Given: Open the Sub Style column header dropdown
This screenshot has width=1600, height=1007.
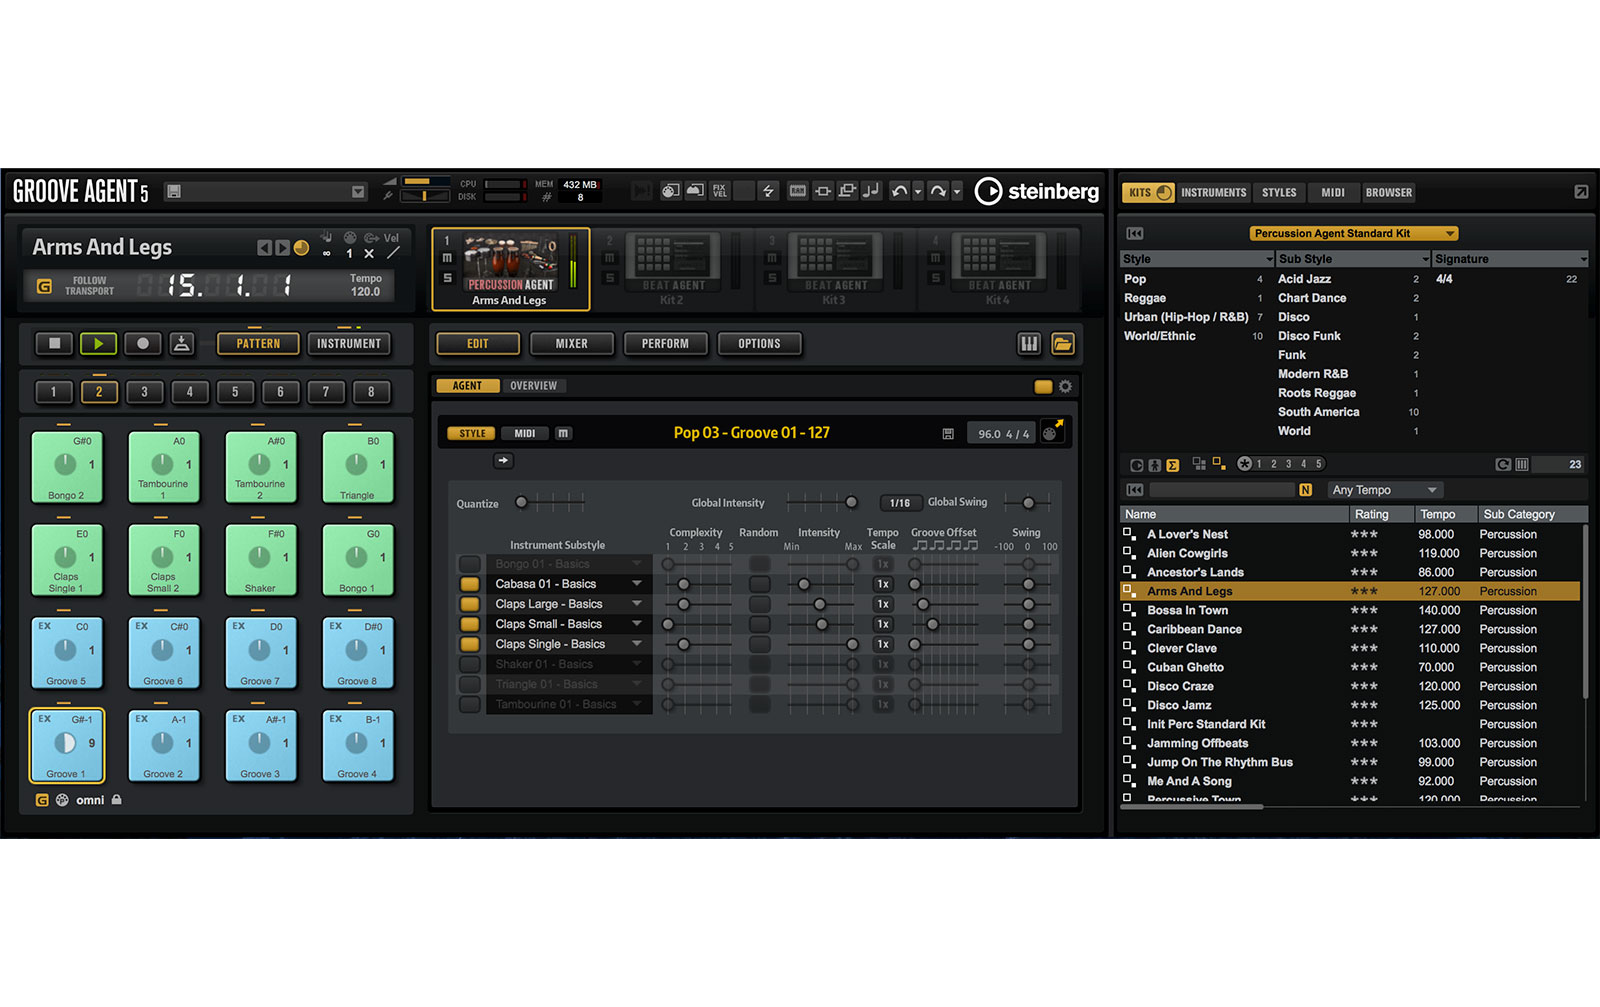Looking at the screenshot, I should (1427, 259).
